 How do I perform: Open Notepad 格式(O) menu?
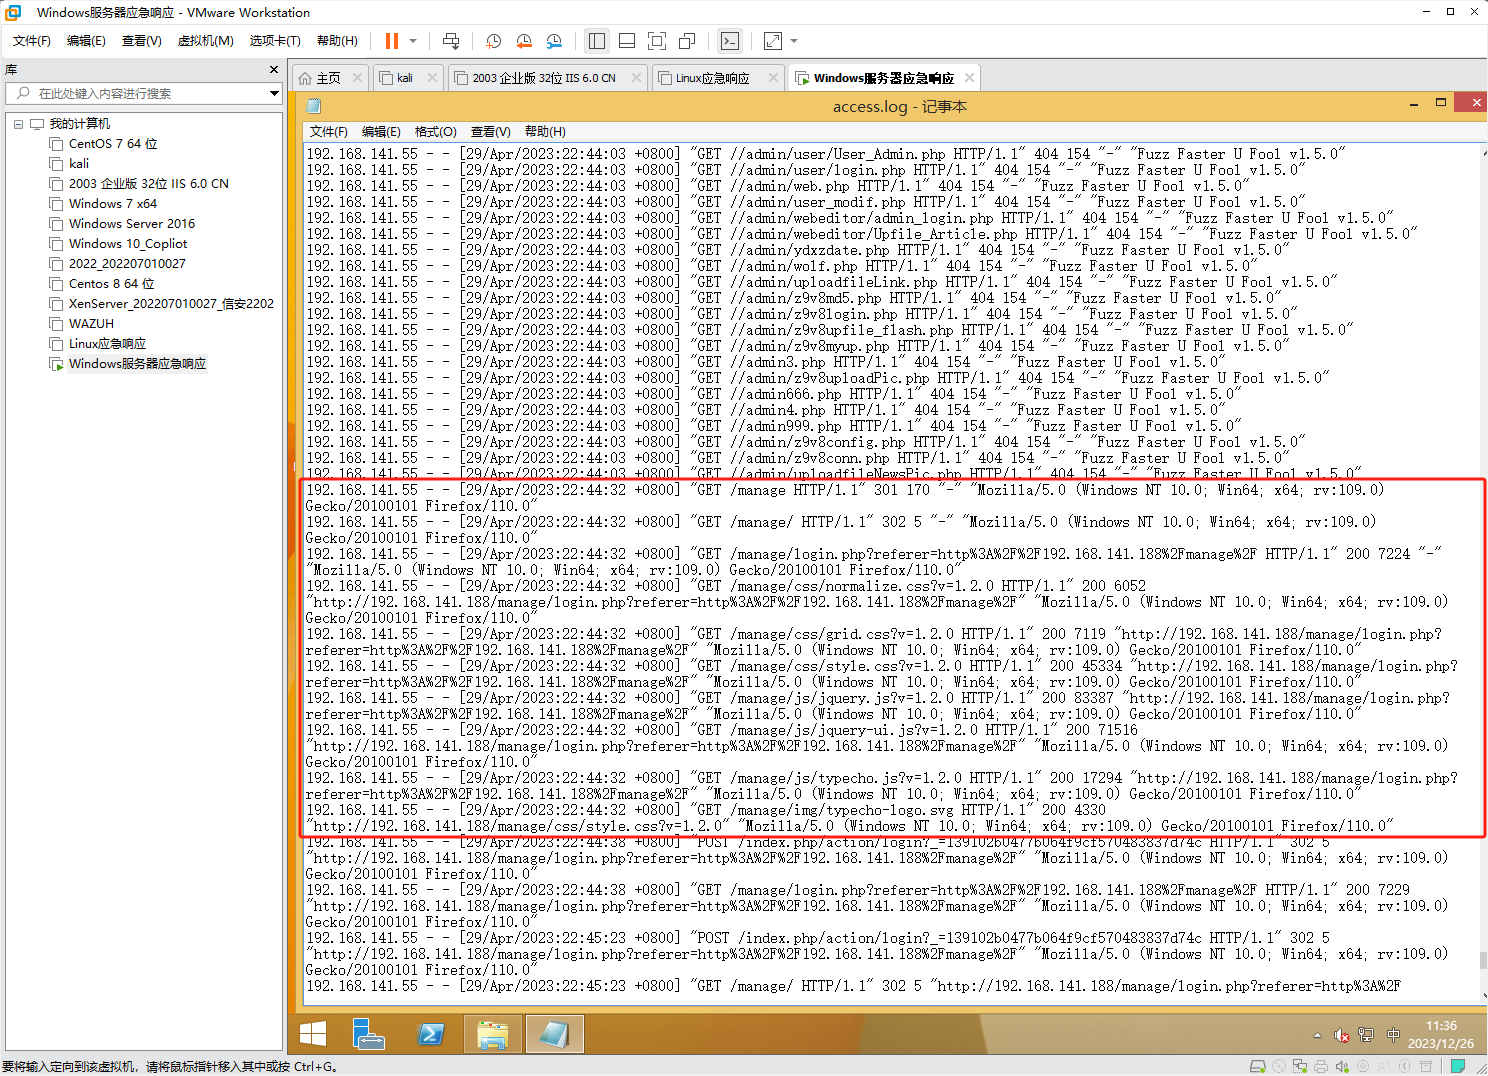point(436,132)
